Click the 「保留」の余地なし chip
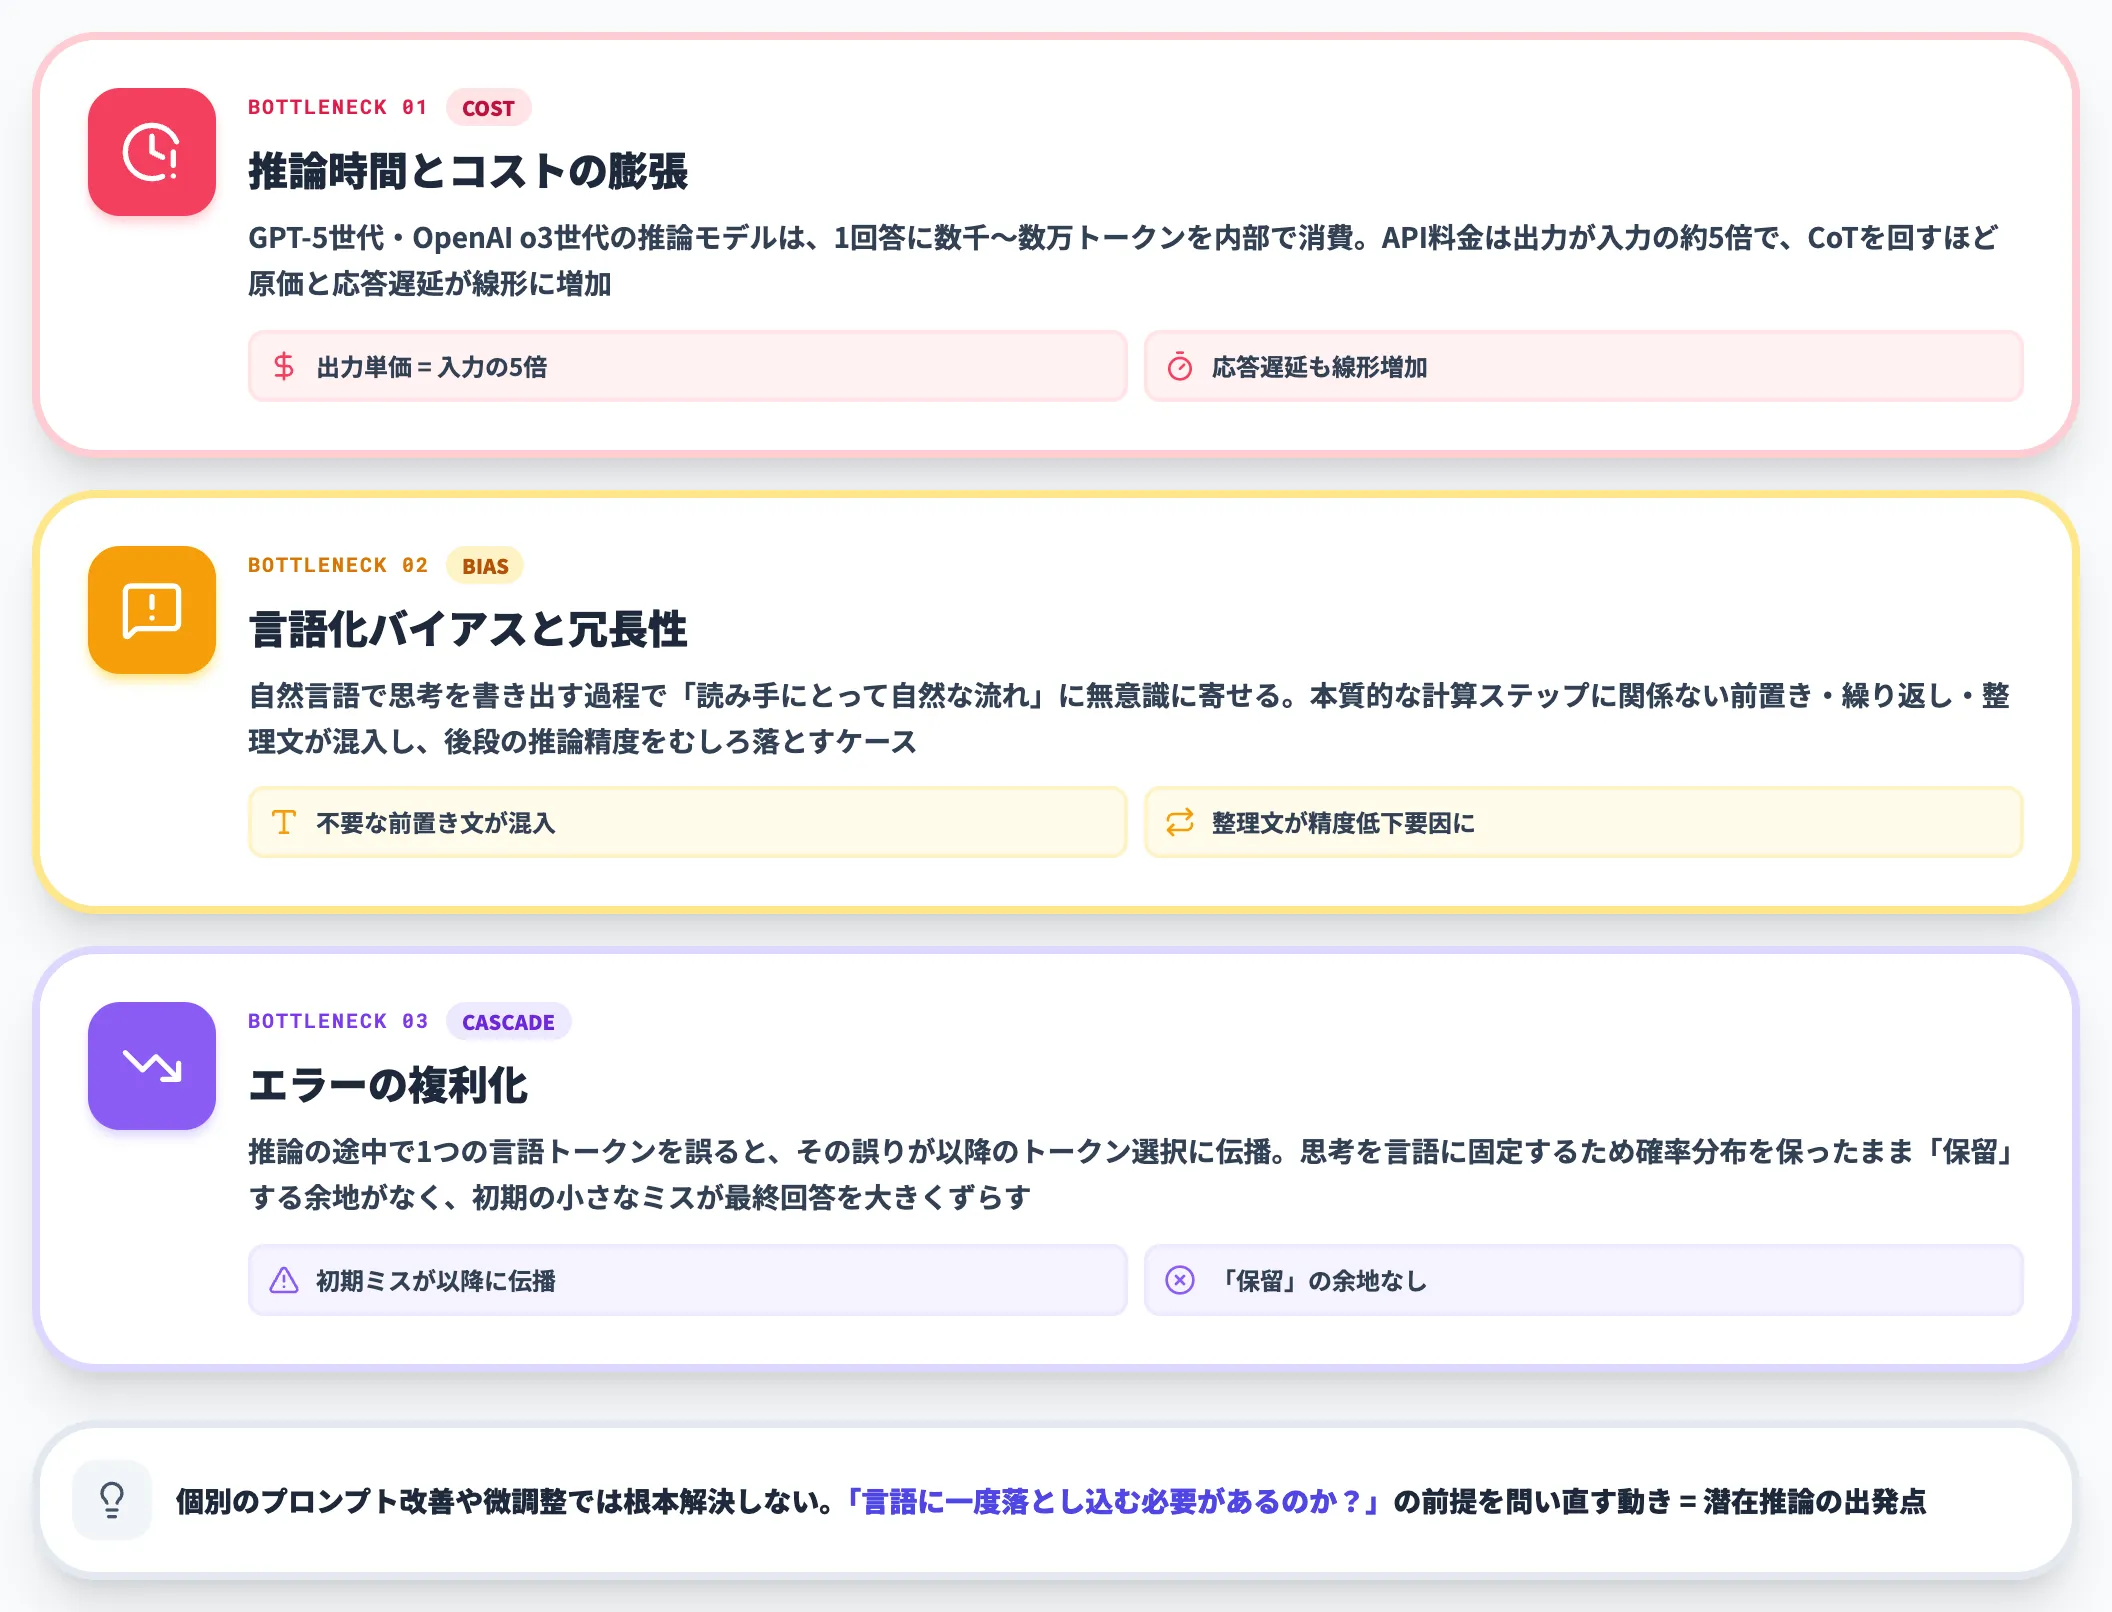The width and height of the screenshot is (2112, 1612). [1584, 1280]
